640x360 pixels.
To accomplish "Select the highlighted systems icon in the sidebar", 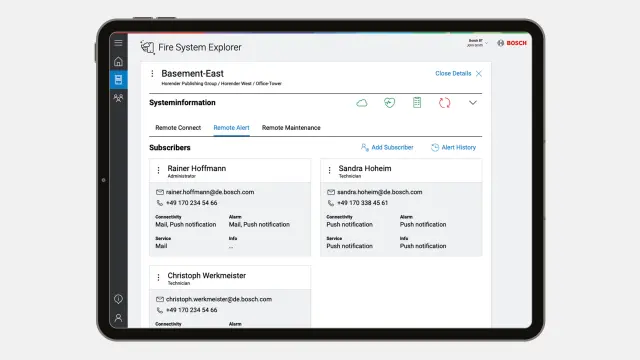I will pos(118,80).
